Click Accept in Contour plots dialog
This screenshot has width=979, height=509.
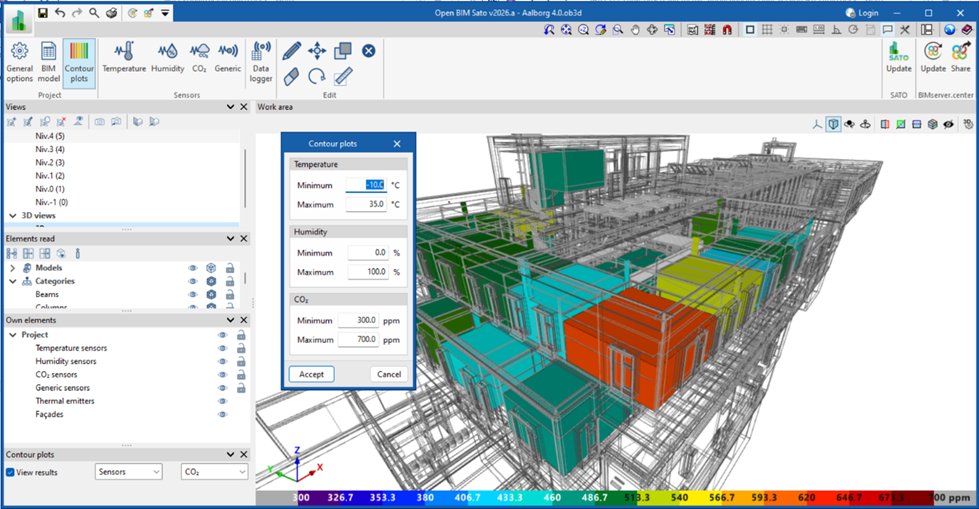pyautogui.click(x=312, y=374)
